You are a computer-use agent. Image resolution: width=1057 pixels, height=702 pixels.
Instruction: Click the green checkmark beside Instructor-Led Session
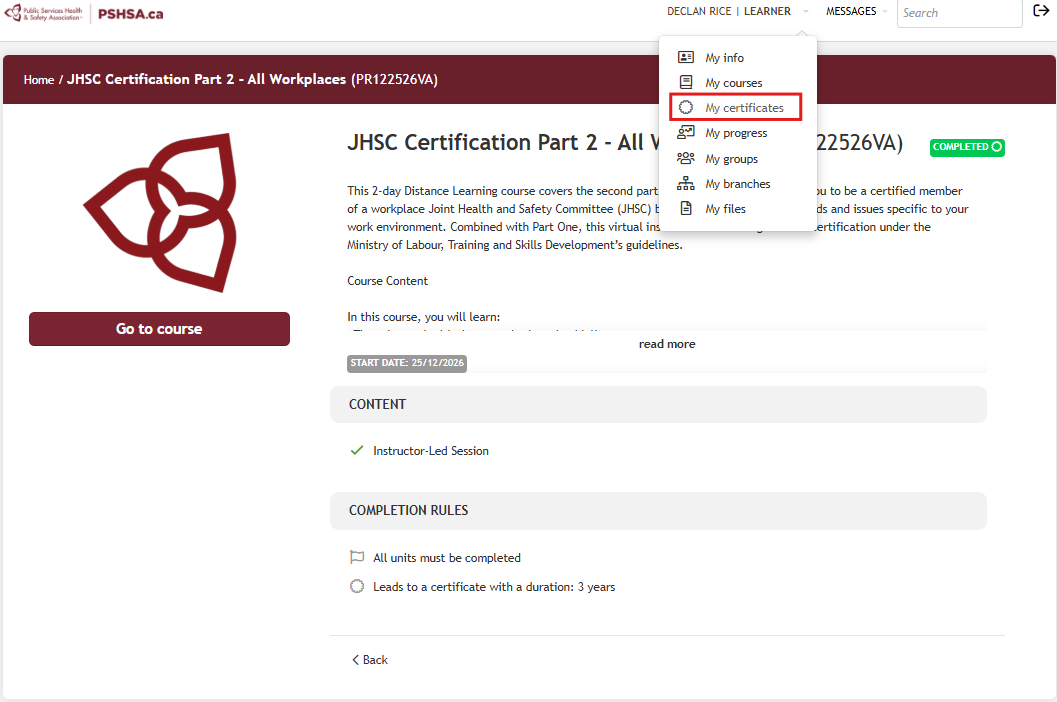tap(357, 450)
